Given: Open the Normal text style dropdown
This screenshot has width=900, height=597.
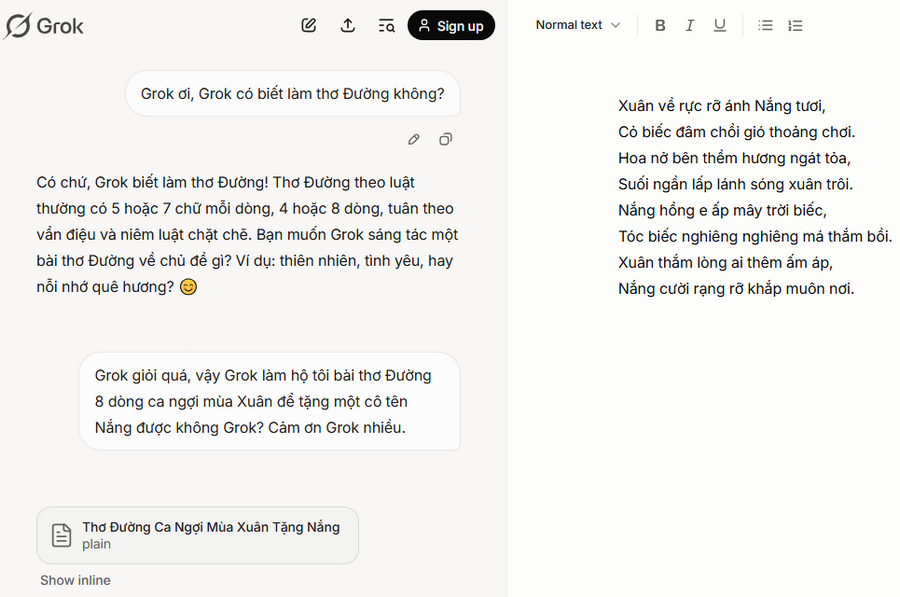Looking at the screenshot, I should 578,25.
